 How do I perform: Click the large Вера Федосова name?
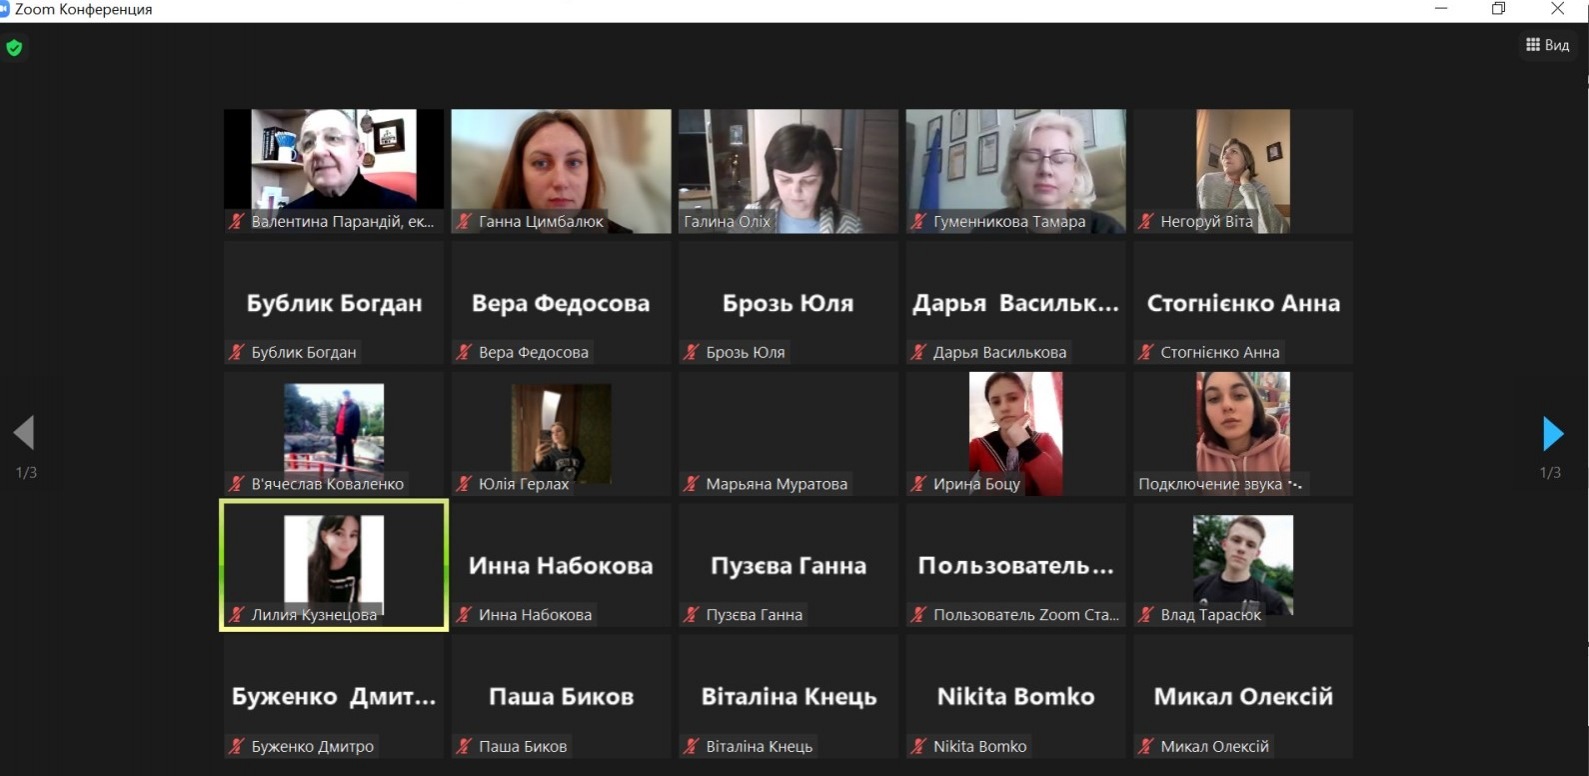pyautogui.click(x=561, y=303)
